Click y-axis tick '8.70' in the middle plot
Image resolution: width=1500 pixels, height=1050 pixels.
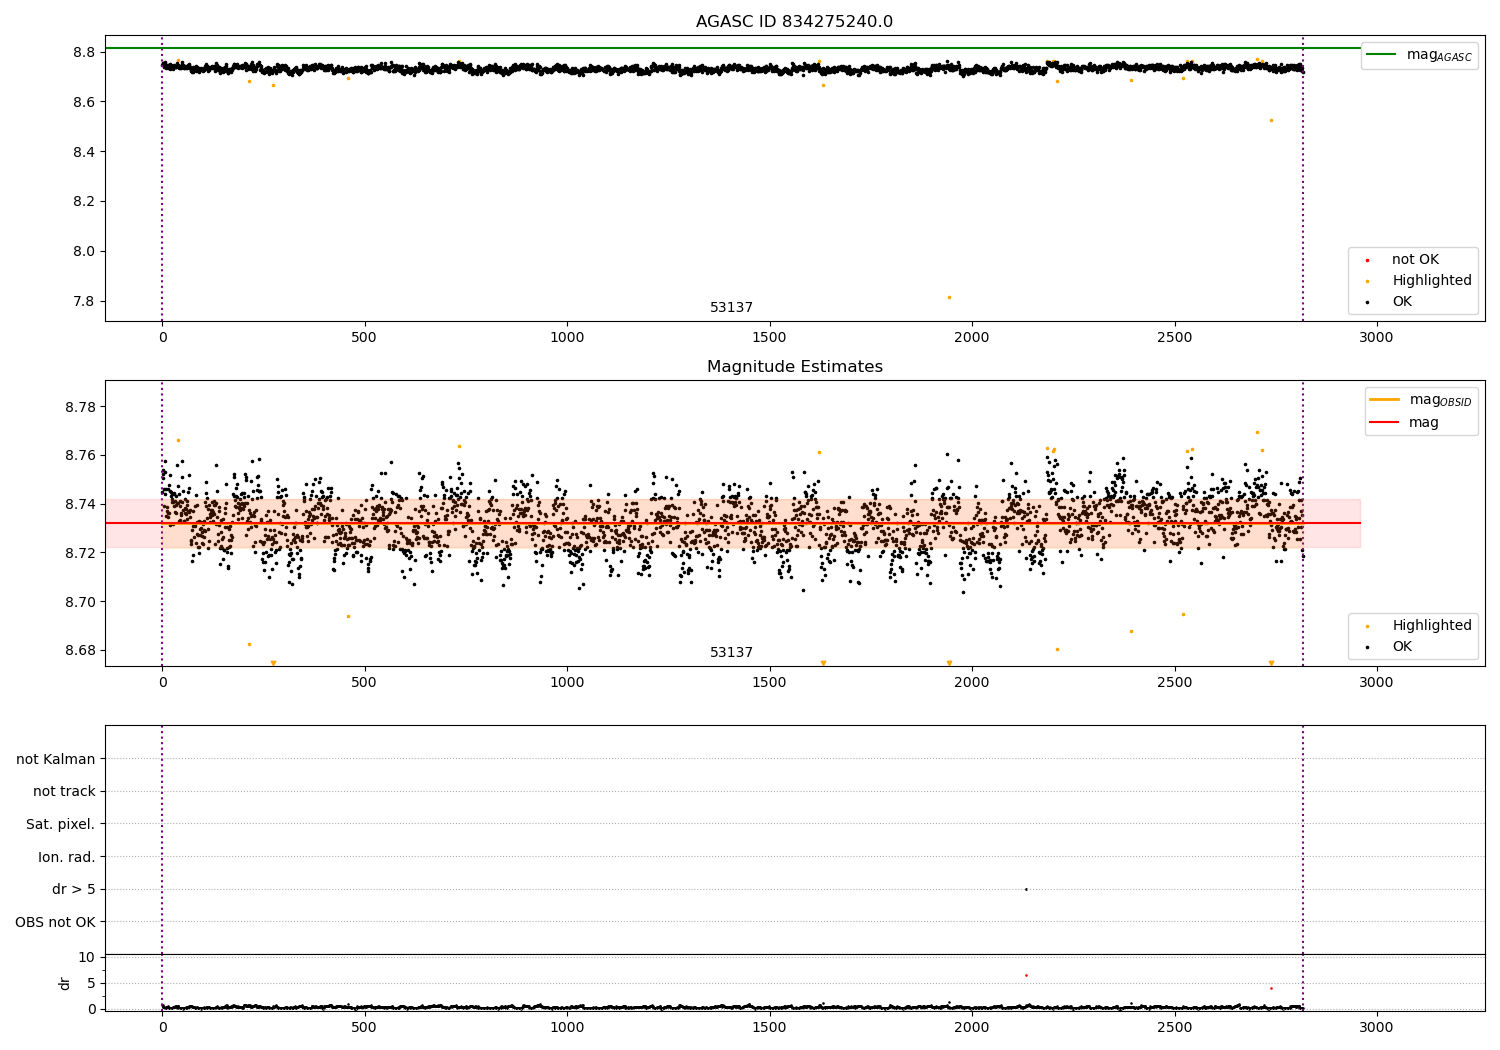tap(80, 602)
